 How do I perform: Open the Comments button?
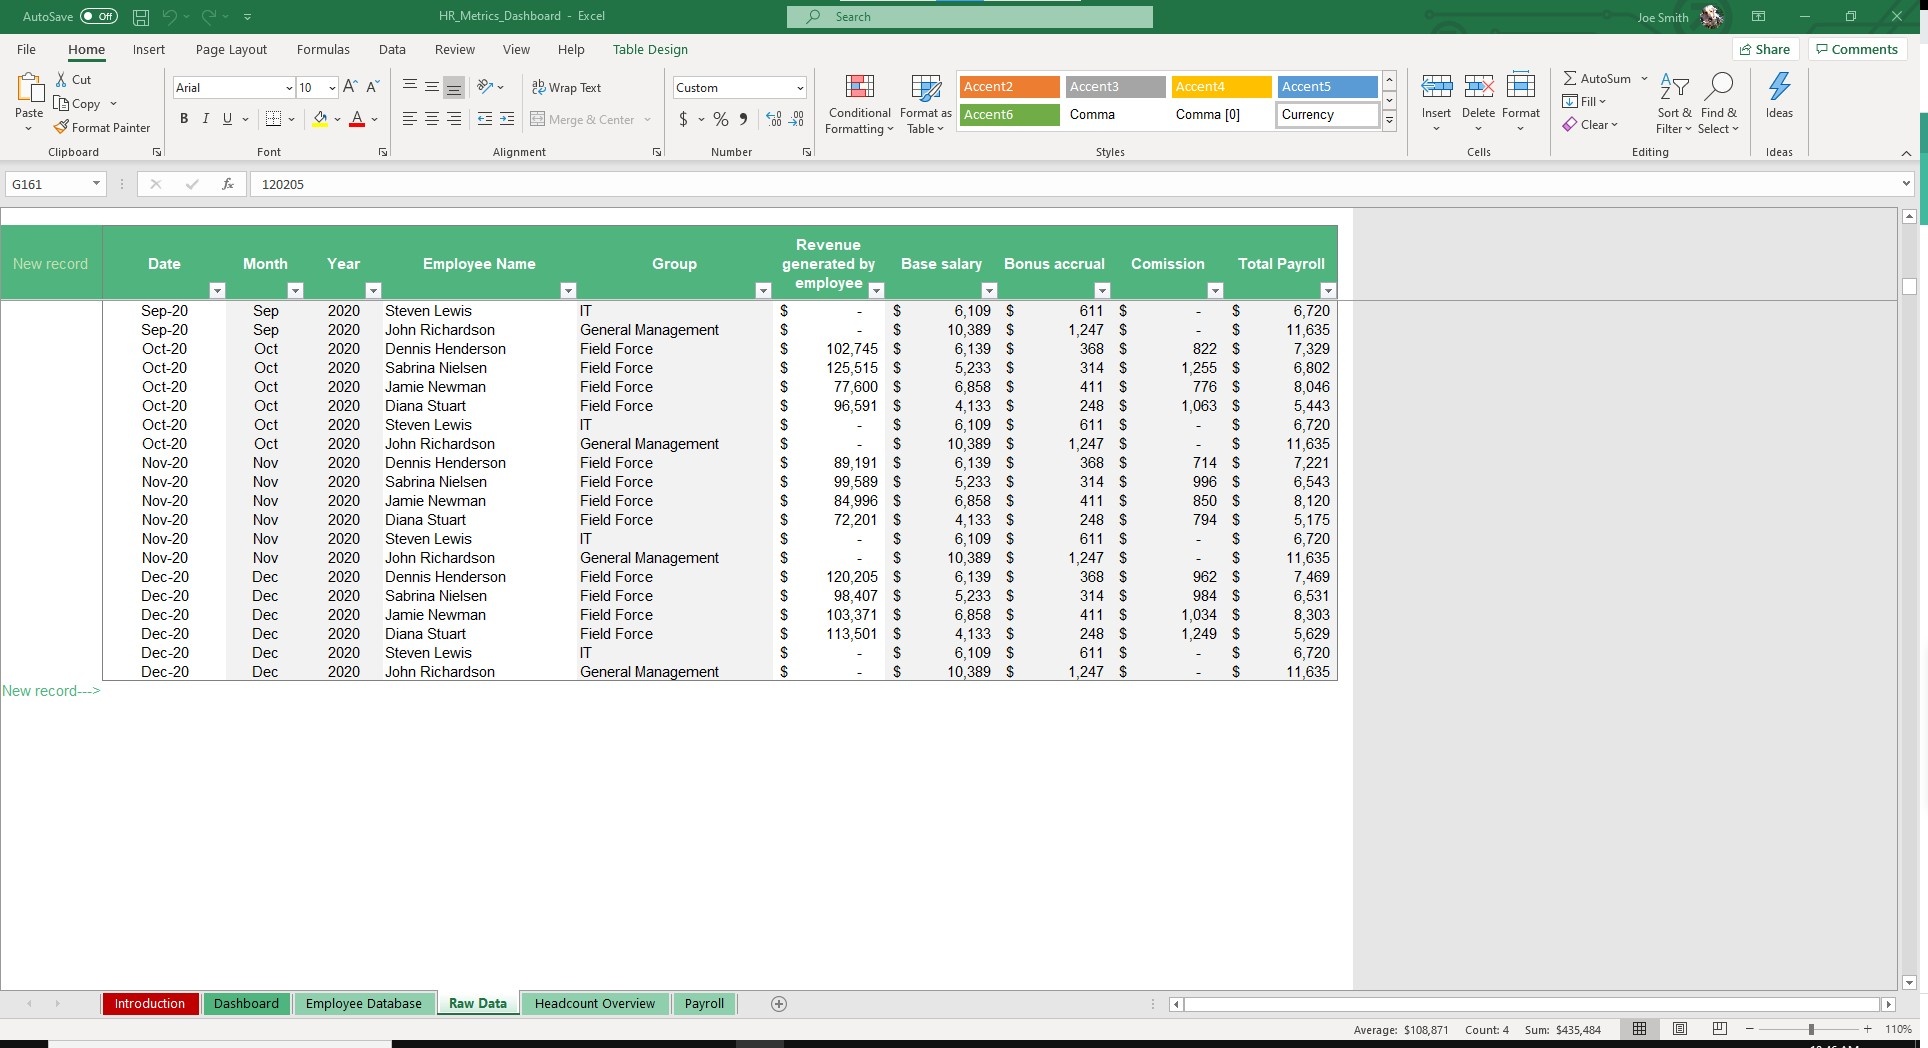click(1856, 49)
